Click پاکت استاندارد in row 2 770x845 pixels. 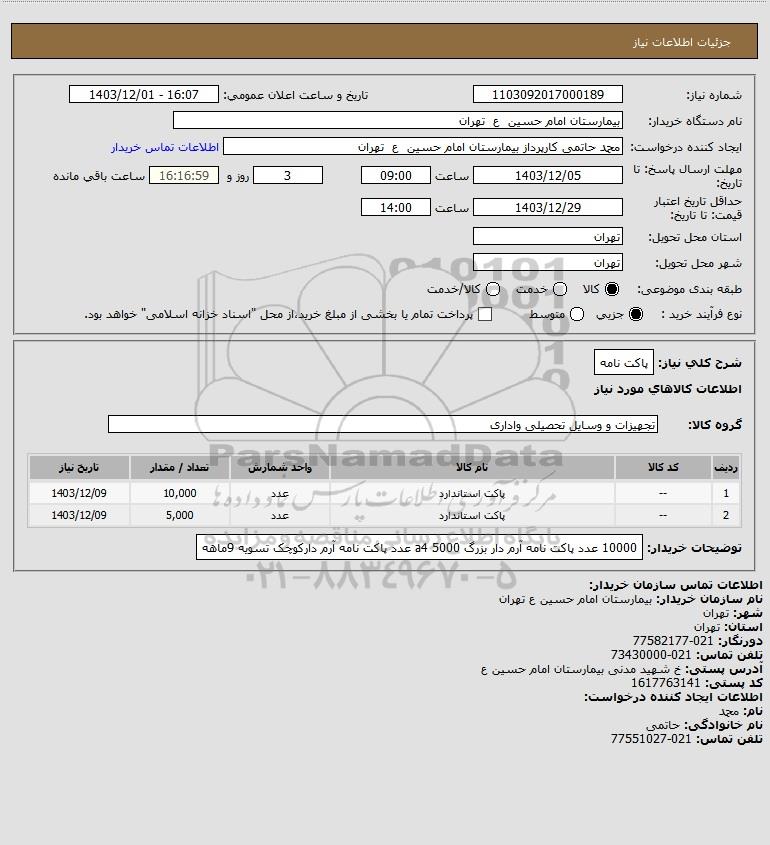[x=472, y=516]
